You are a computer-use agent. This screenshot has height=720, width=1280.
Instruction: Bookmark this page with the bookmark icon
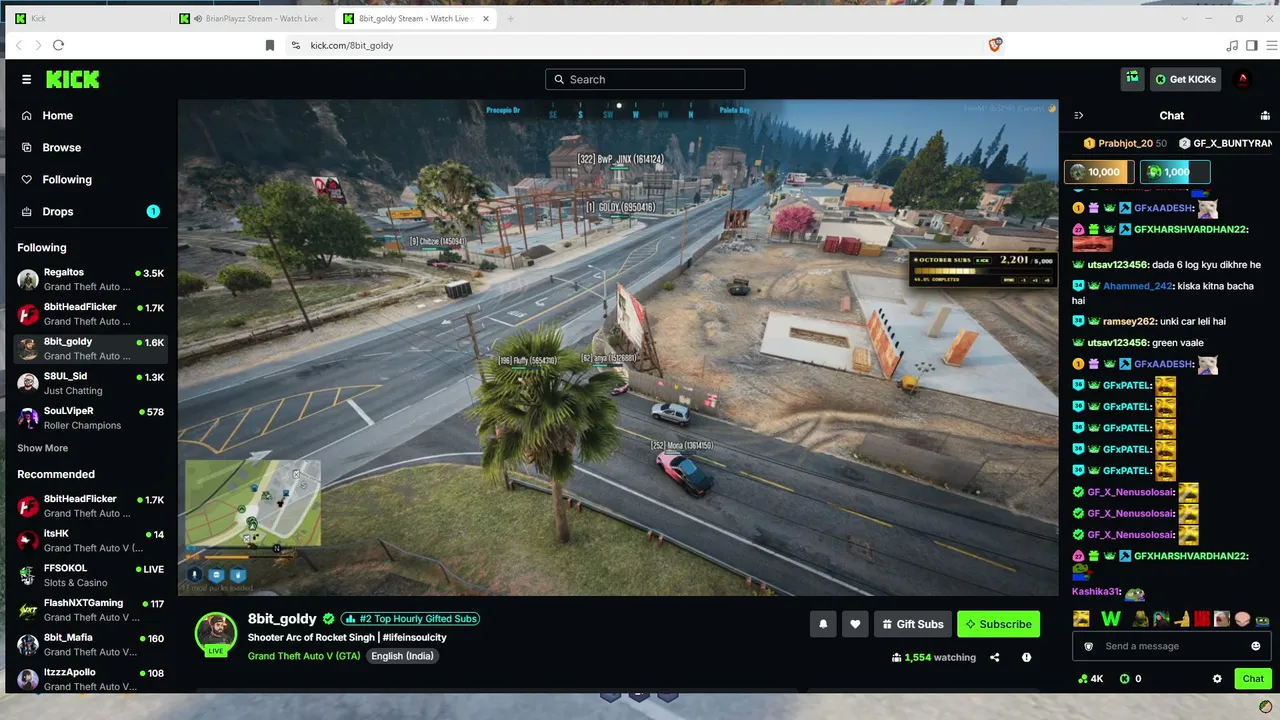coord(270,45)
